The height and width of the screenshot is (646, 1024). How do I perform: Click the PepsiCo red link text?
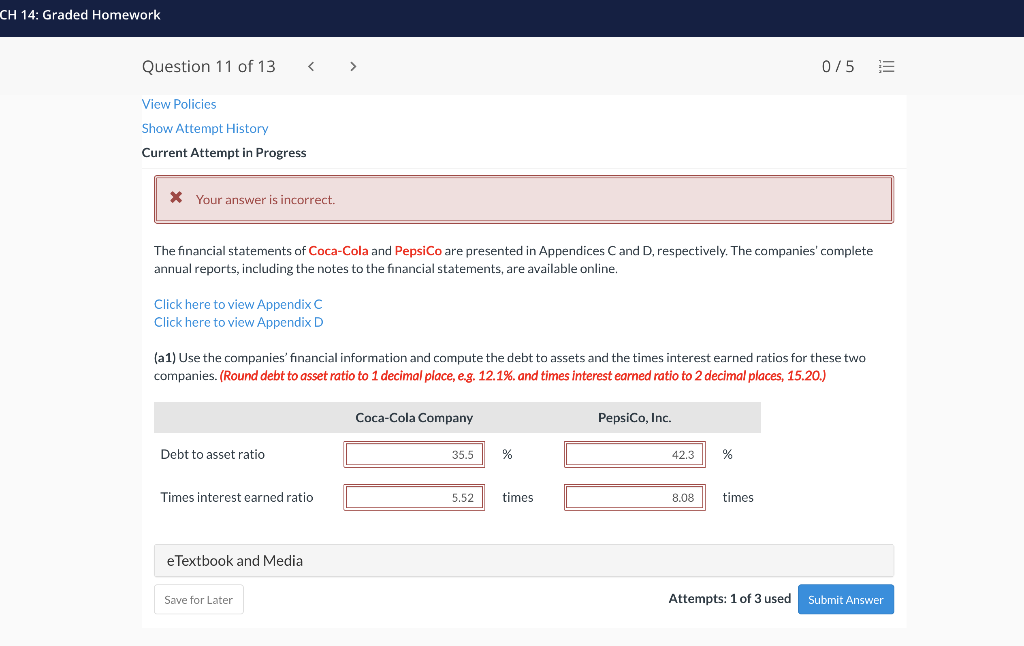pos(418,251)
